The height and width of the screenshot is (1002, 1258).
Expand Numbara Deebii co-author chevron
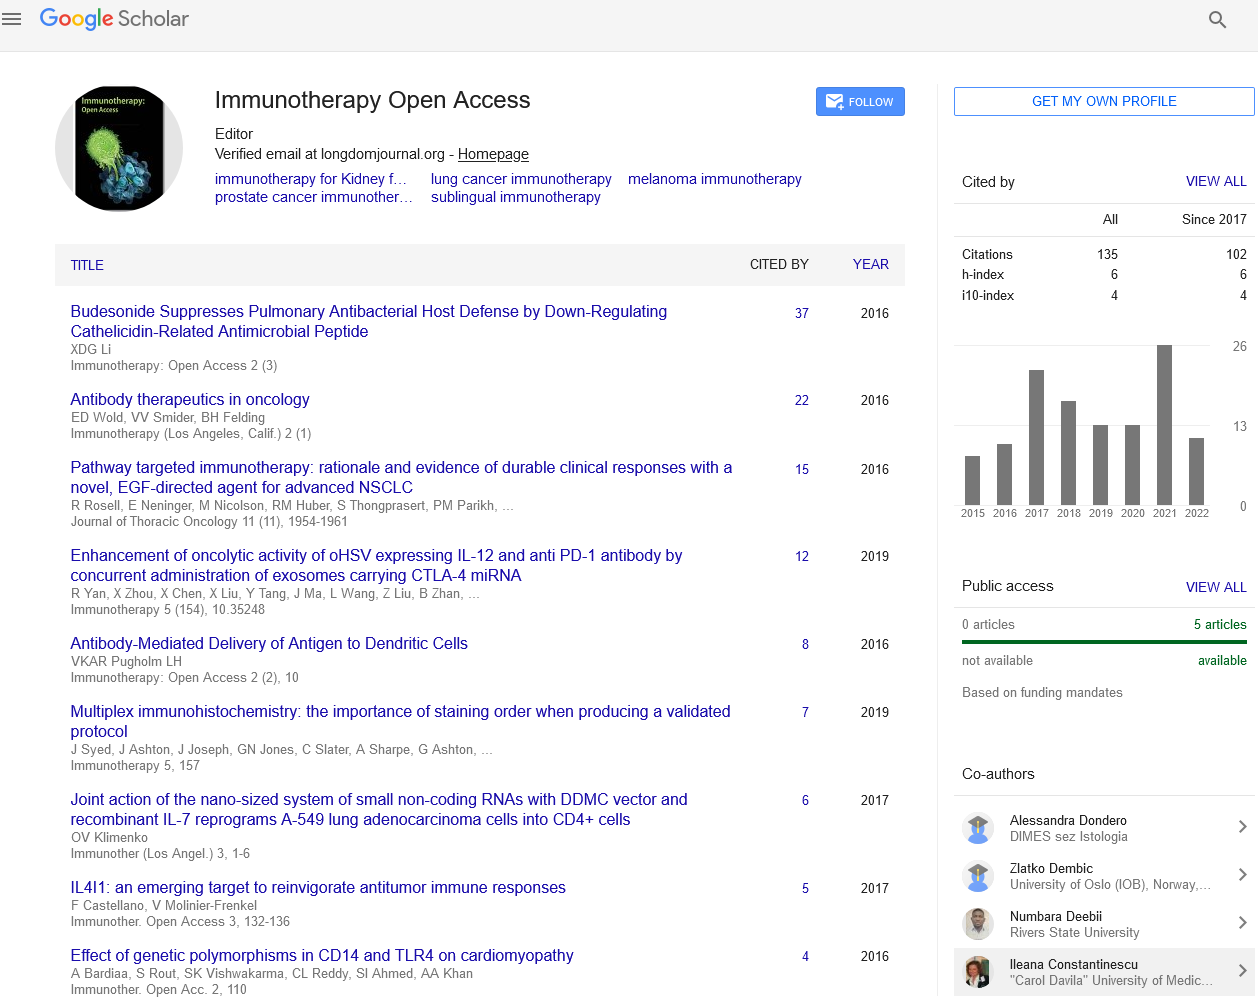1242,923
